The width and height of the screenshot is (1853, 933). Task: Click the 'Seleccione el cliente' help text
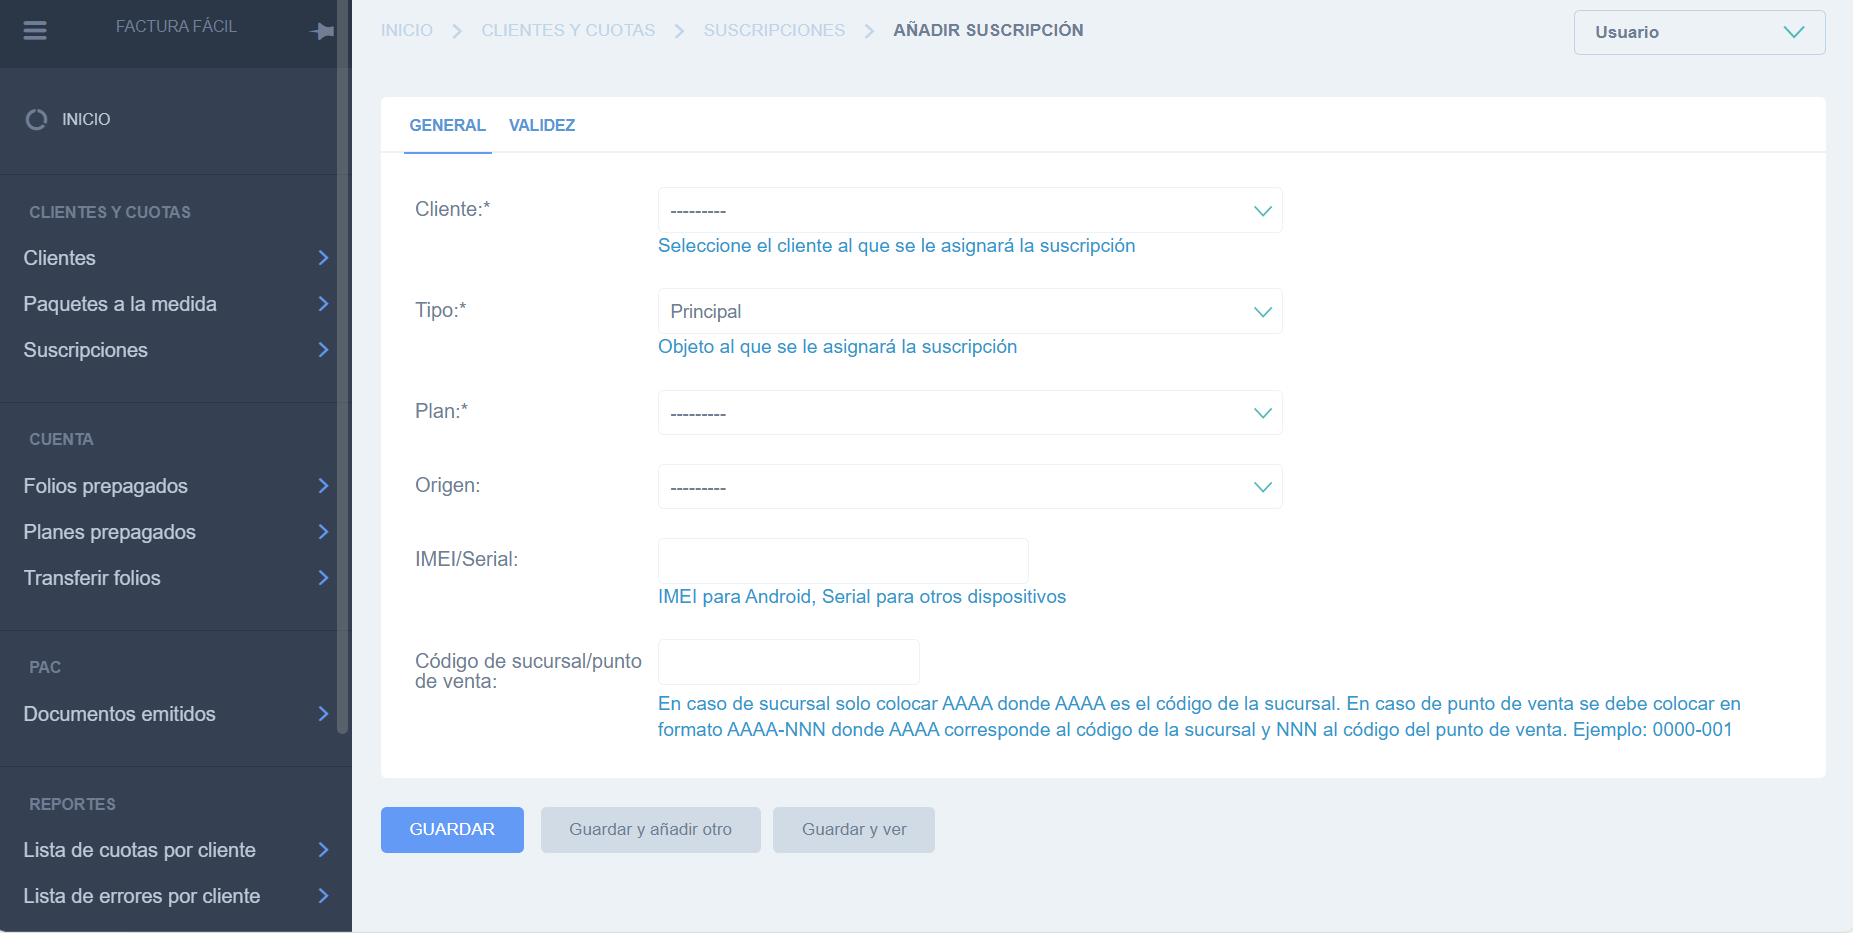pyautogui.click(x=896, y=246)
